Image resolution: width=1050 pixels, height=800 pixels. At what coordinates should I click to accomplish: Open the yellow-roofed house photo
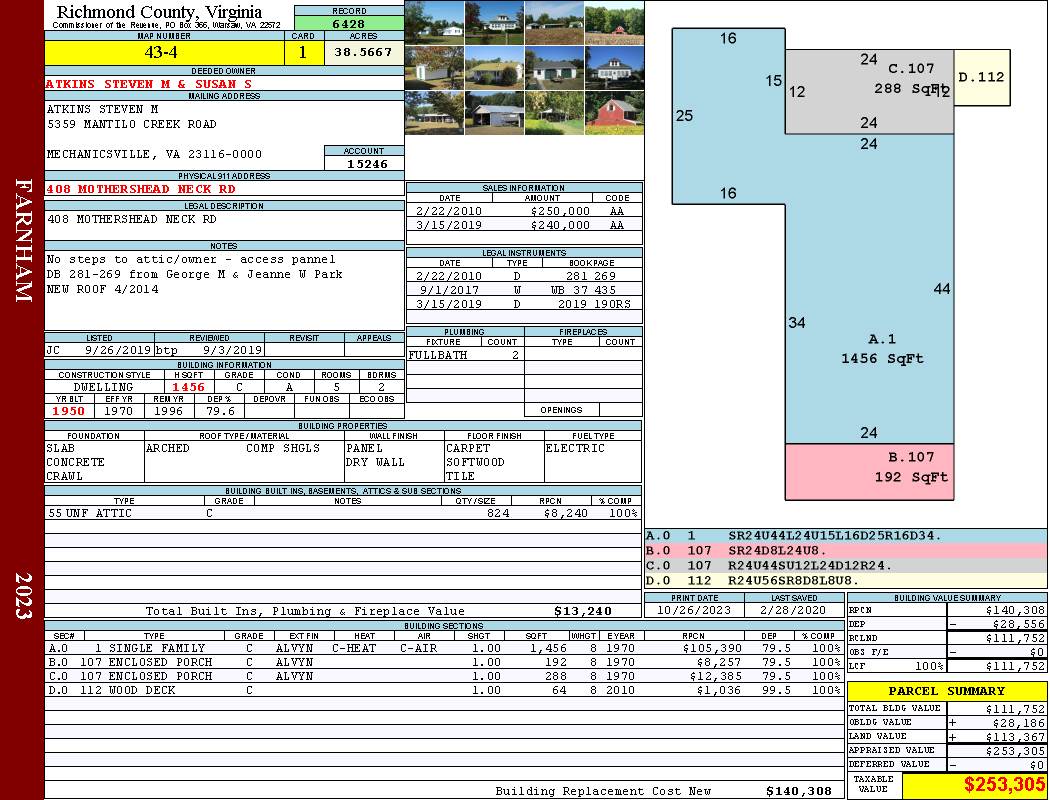point(494,68)
